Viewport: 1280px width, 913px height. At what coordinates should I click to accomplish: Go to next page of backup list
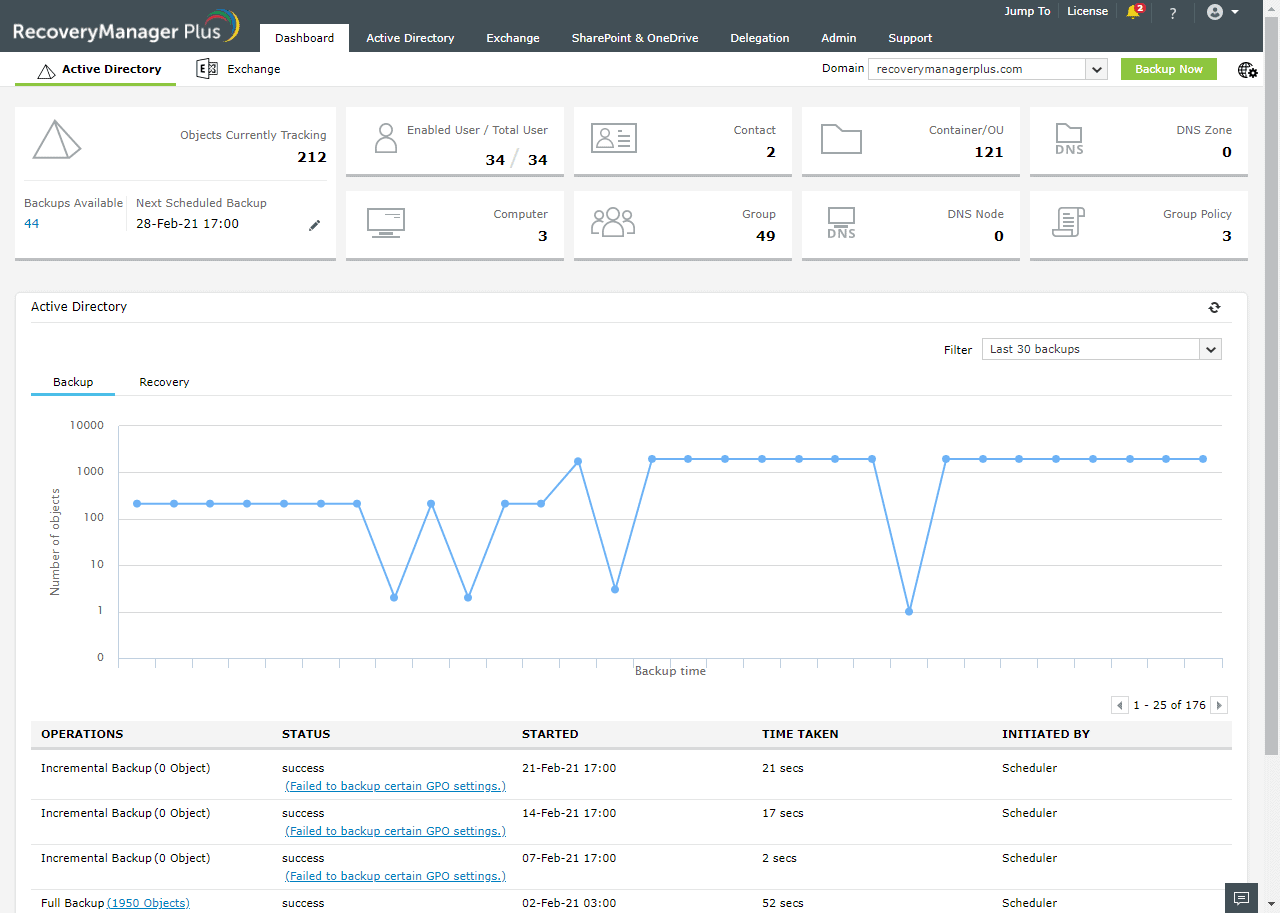(x=1219, y=705)
